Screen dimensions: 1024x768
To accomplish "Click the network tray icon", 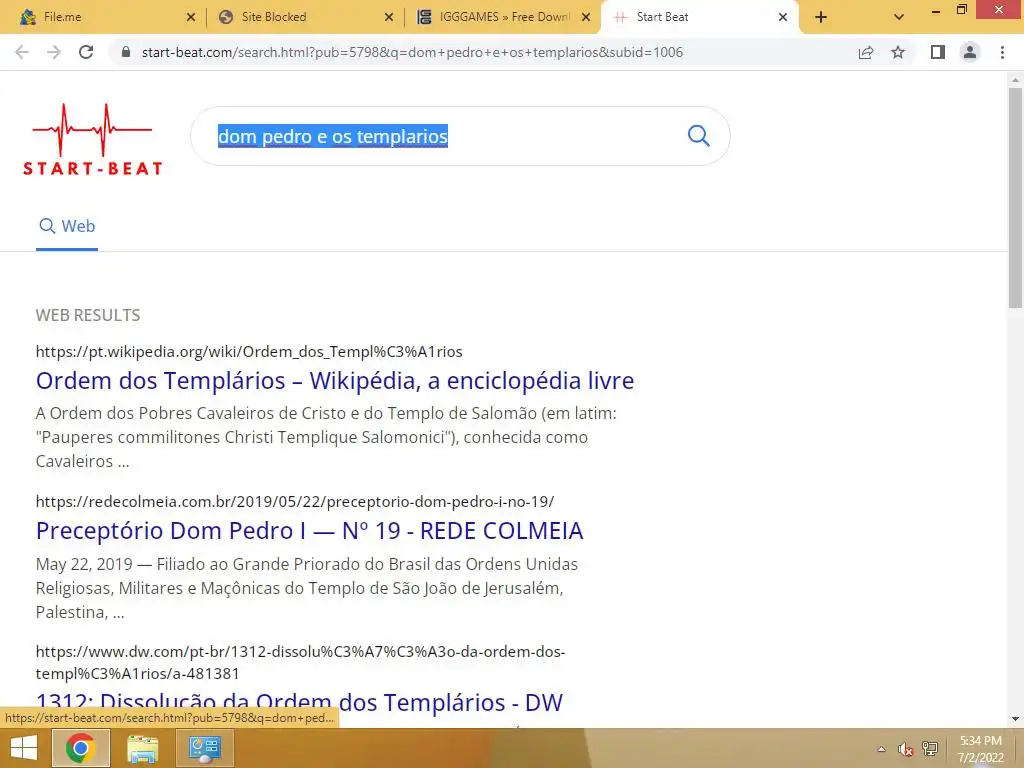I will pyautogui.click(x=929, y=749).
